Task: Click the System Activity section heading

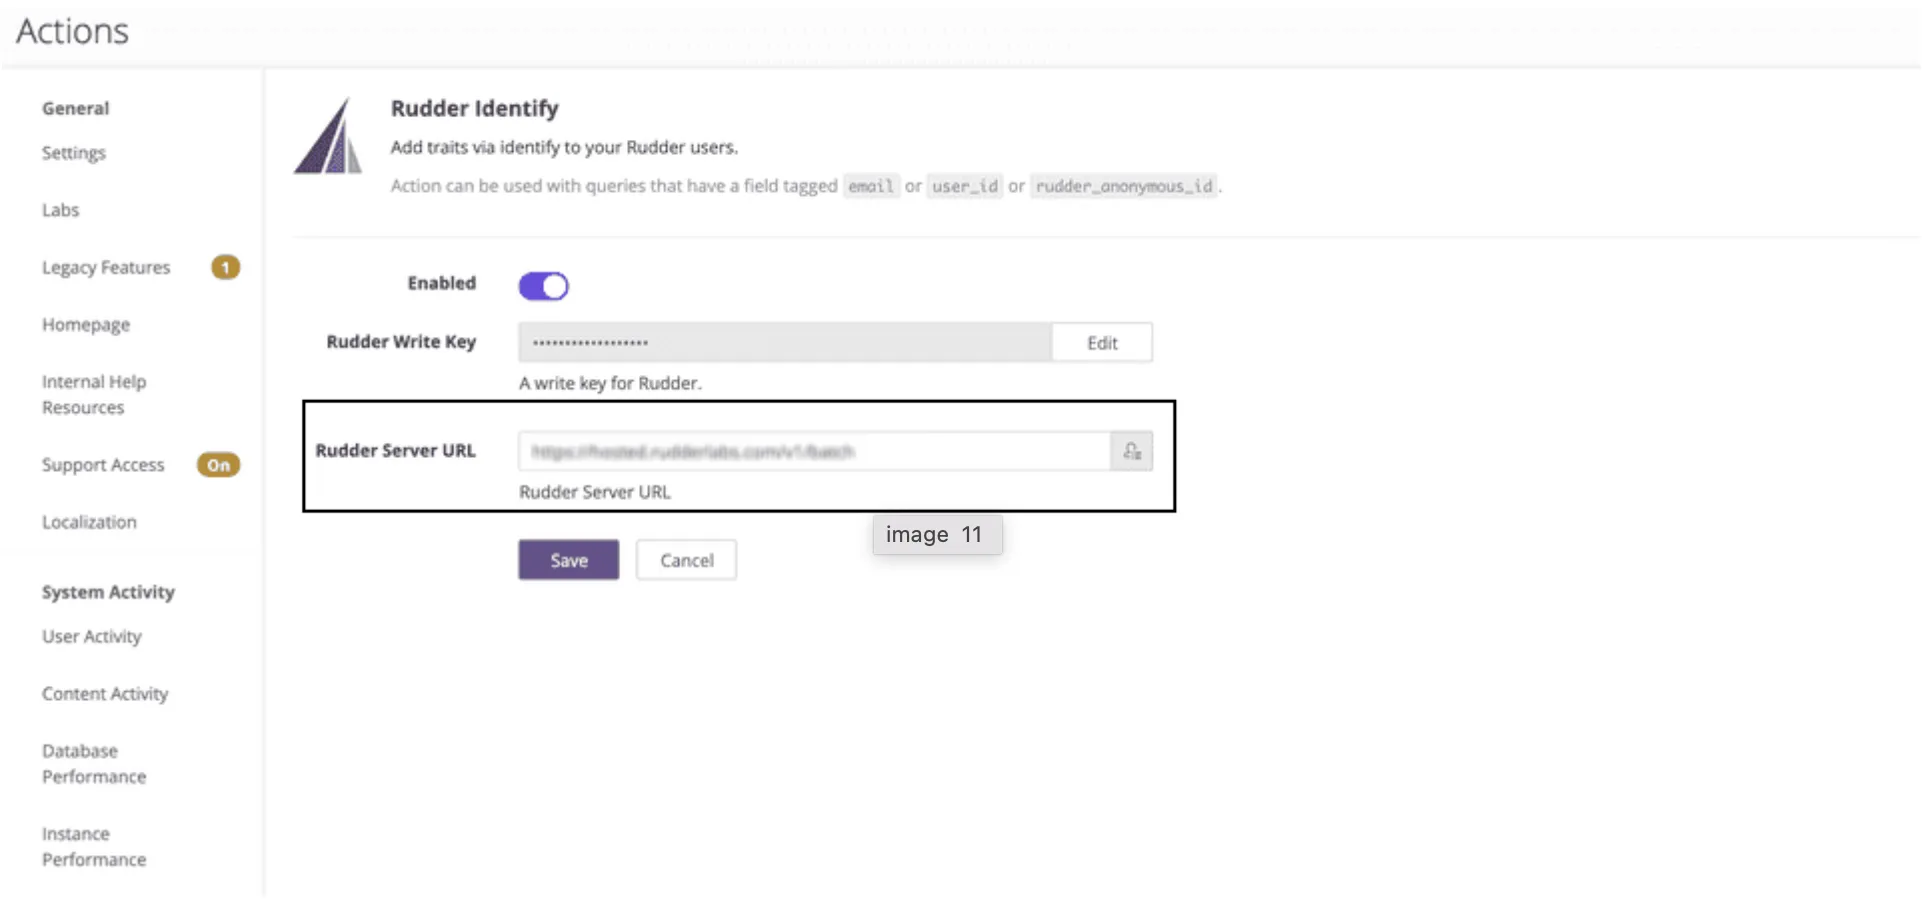Action: [108, 592]
